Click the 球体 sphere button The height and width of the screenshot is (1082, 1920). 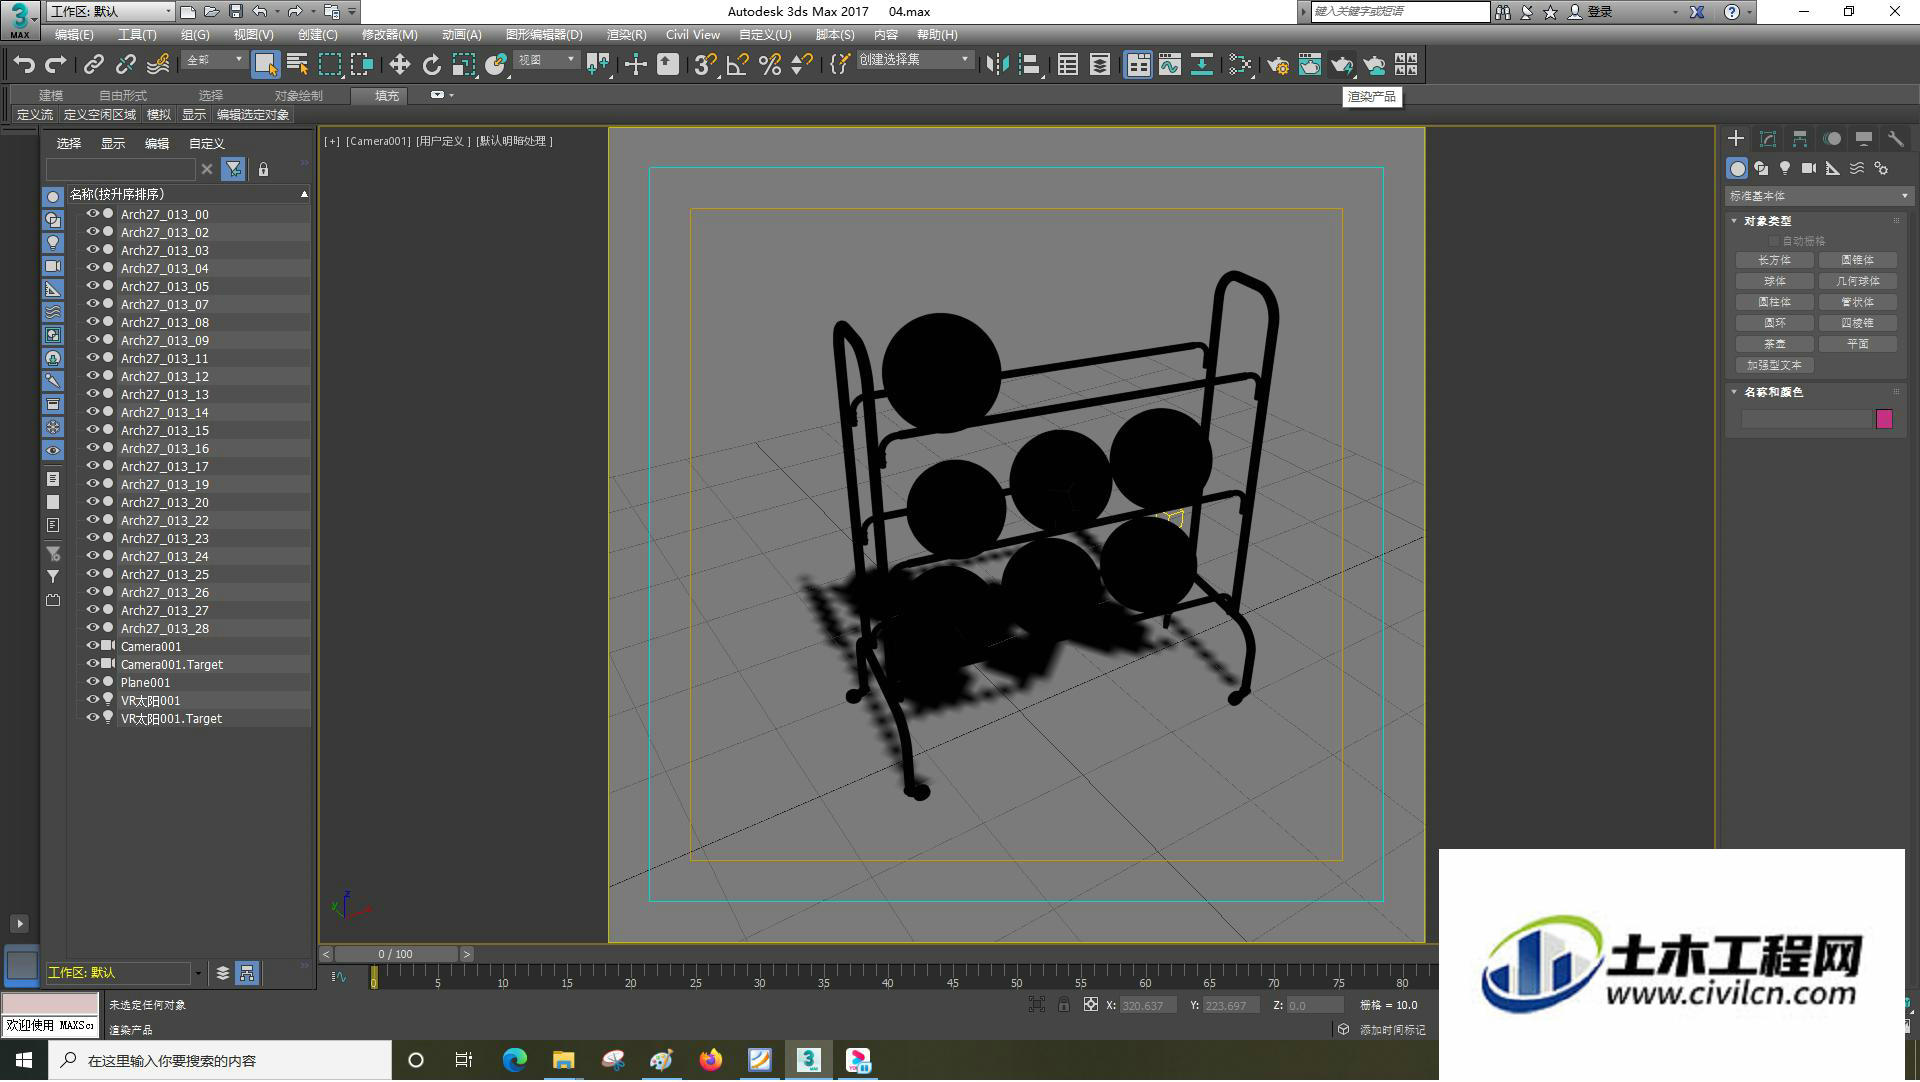(1775, 281)
